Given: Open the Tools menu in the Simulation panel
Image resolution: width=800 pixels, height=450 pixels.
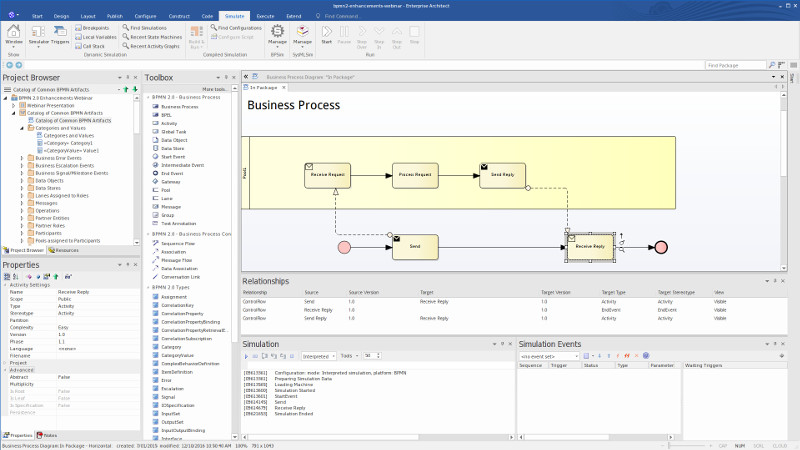Looking at the screenshot, I should click(x=349, y=355).
